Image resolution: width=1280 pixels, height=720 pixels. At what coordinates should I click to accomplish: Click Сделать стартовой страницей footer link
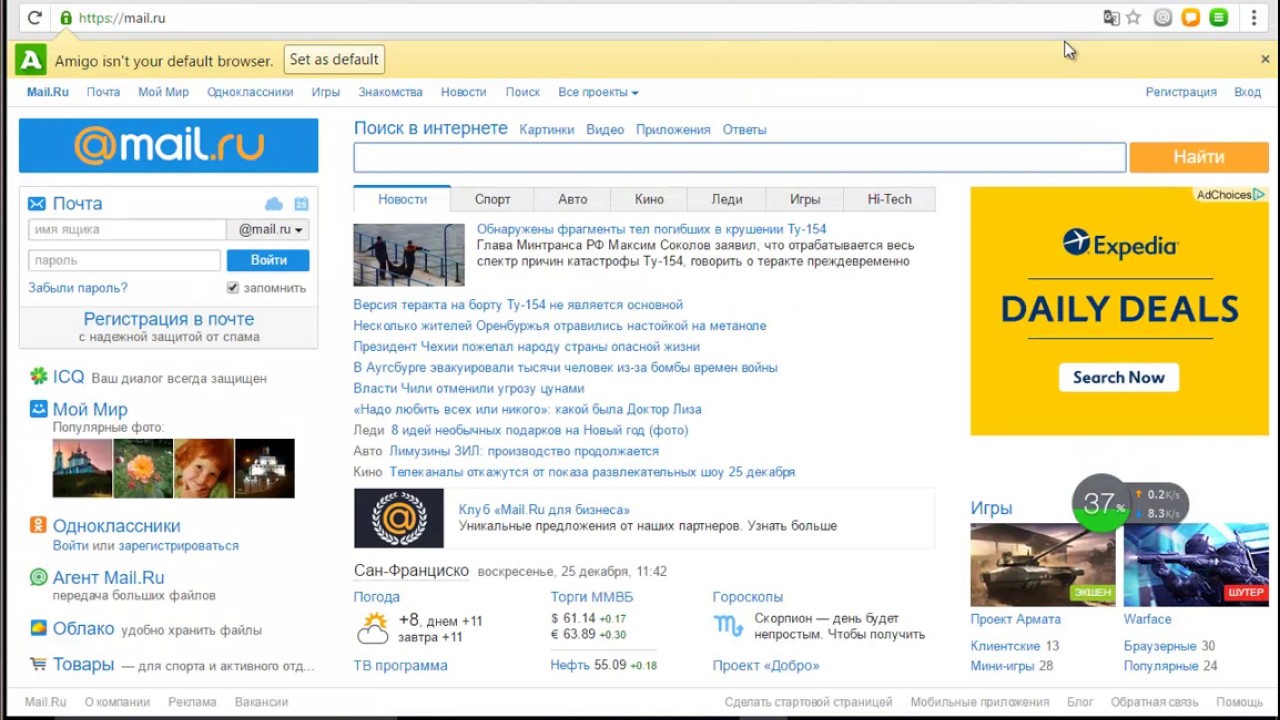pyautogui.click(x=808, y=702)
